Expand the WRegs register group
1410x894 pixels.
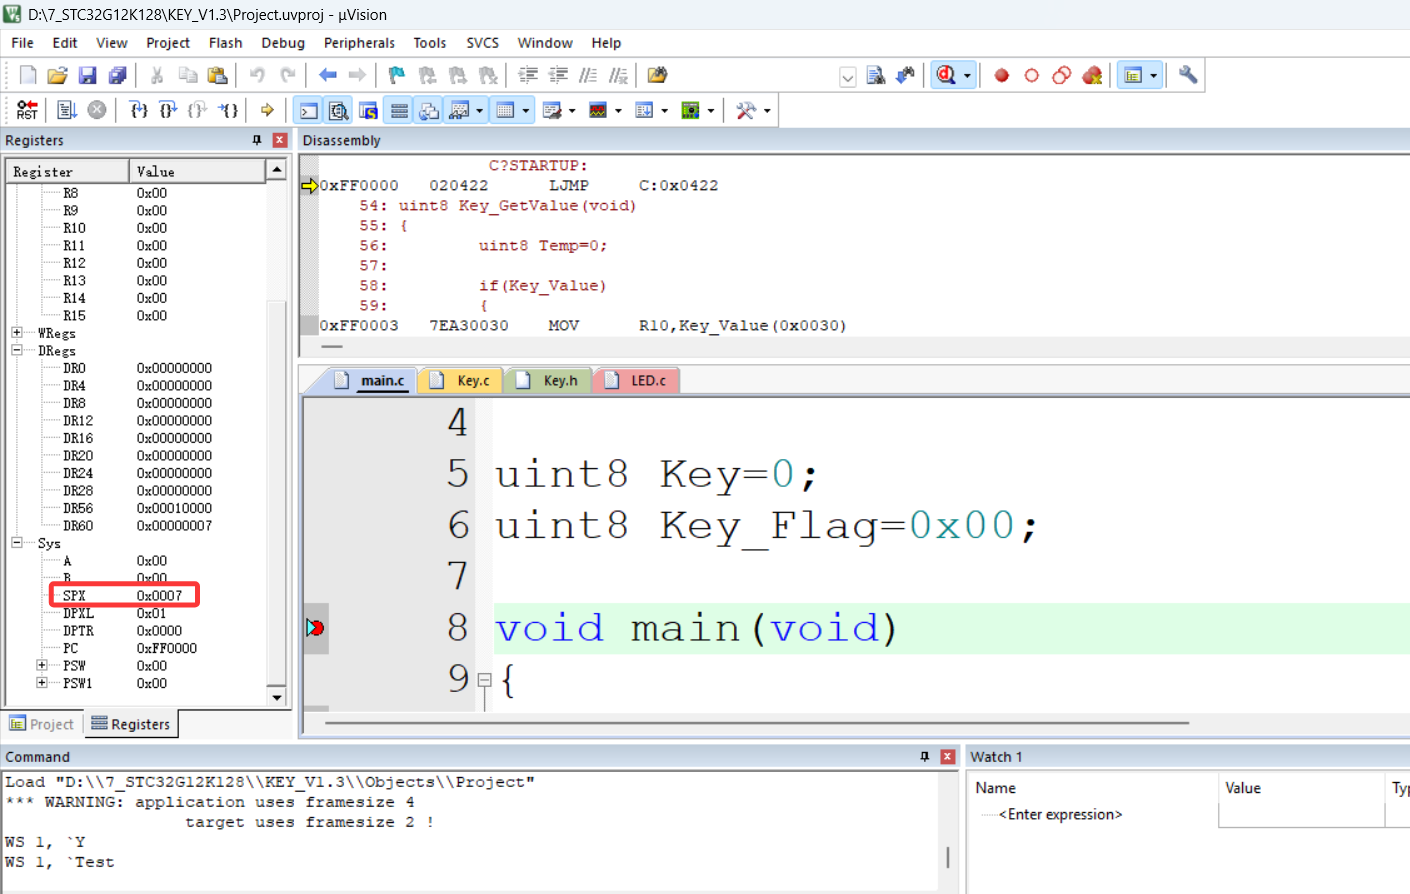click(17, 333)
